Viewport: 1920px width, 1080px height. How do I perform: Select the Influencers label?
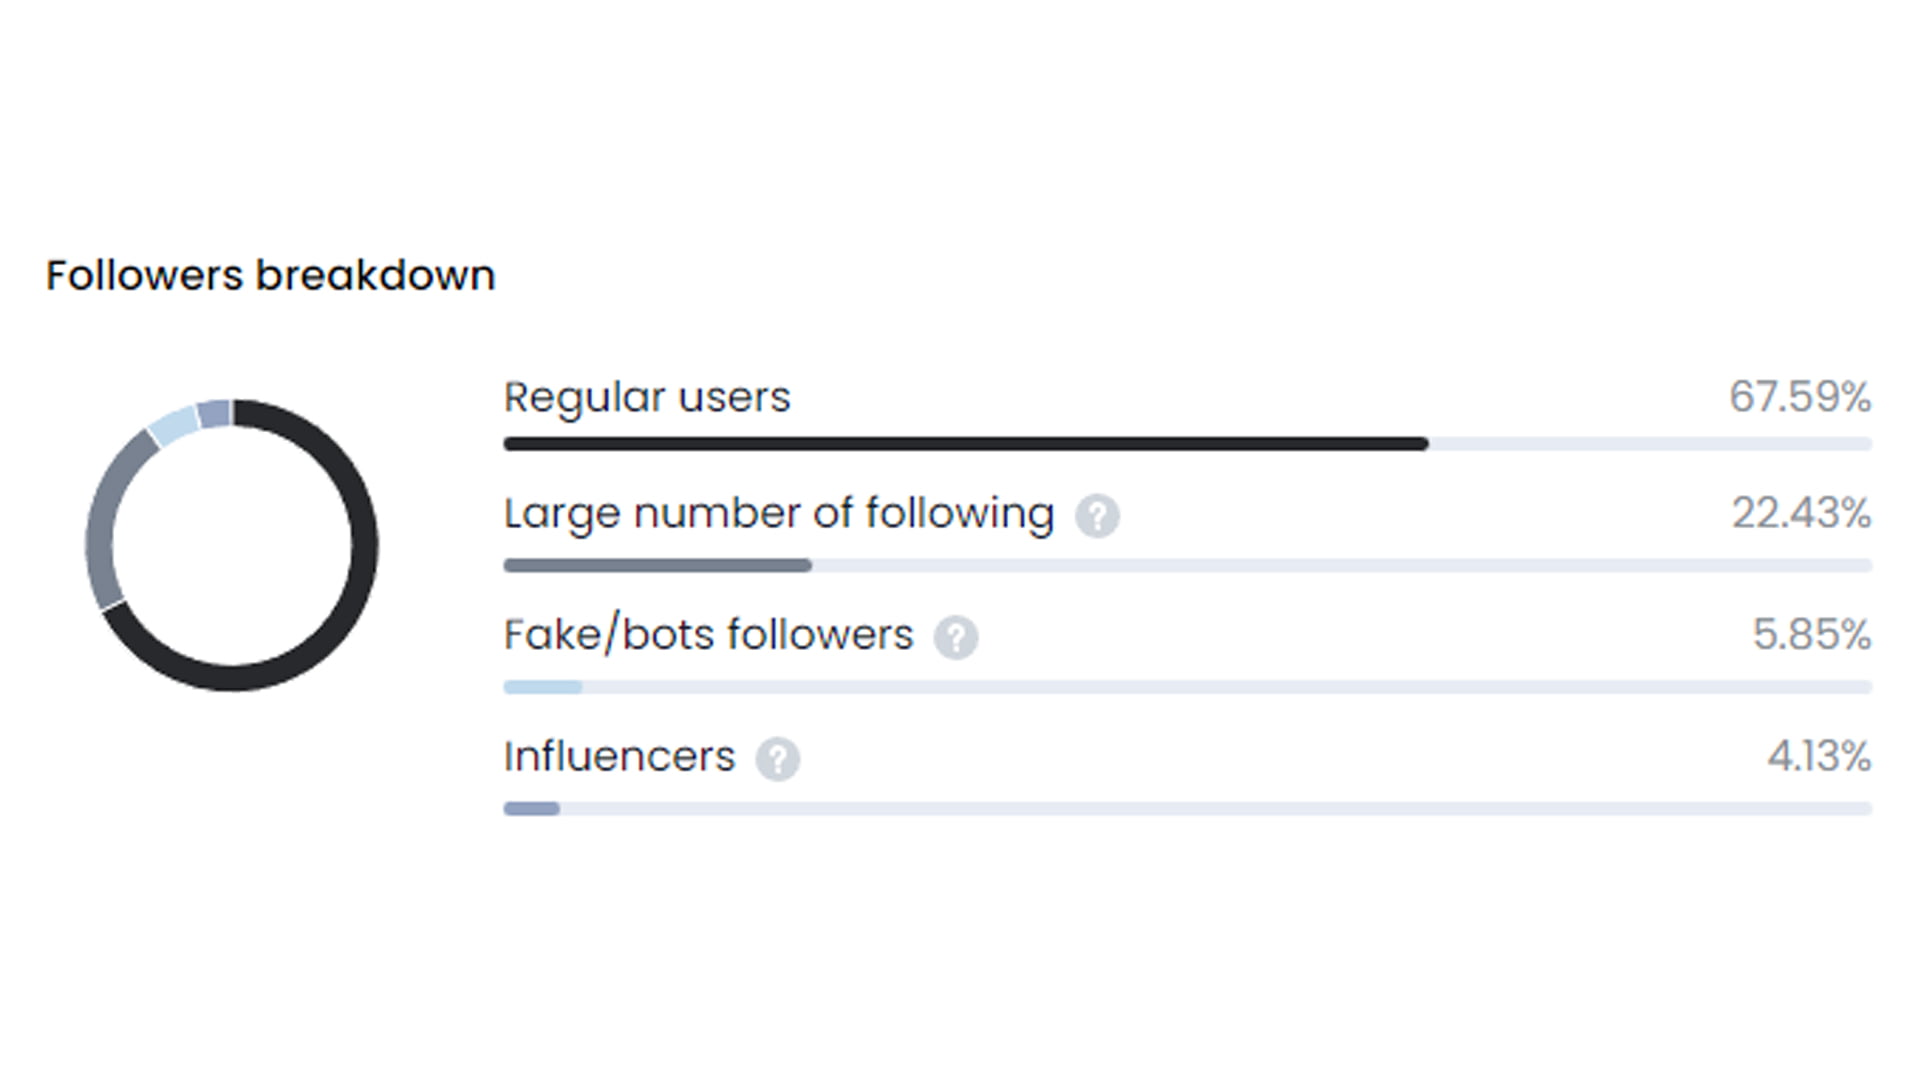tap(619, 757)
